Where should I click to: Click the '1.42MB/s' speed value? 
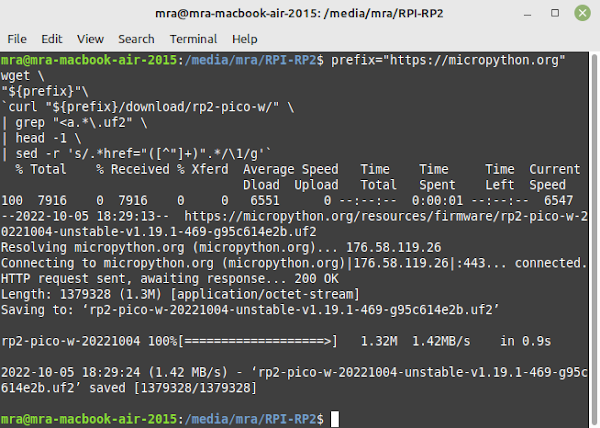point(441,342)
